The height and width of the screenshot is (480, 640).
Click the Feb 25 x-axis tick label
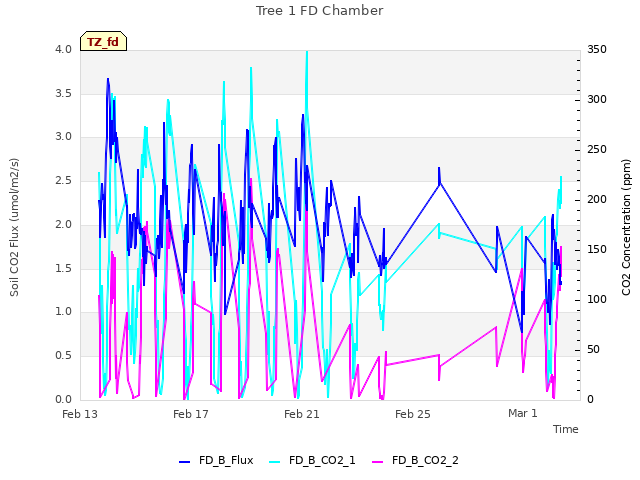[x=413, y=414]
